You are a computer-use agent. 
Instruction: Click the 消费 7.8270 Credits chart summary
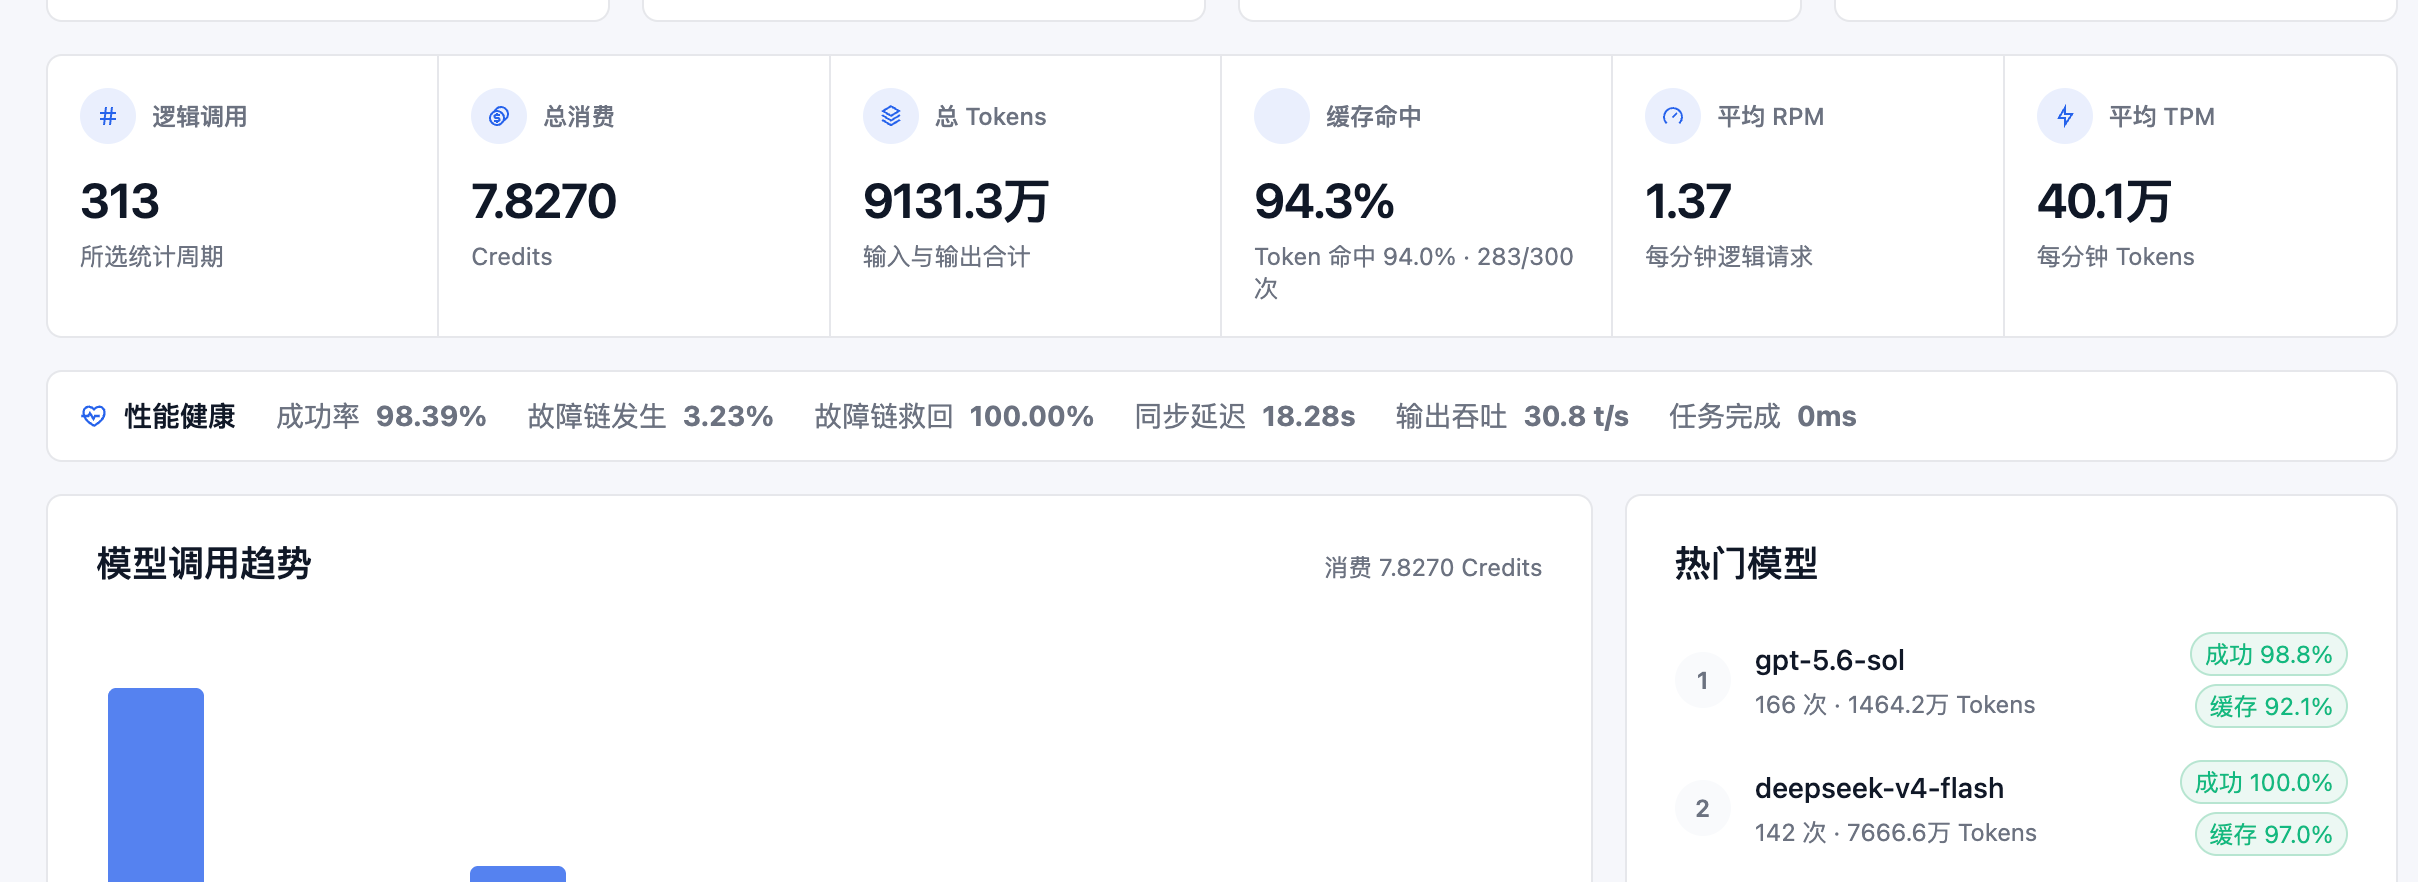tap(1433, 568)
